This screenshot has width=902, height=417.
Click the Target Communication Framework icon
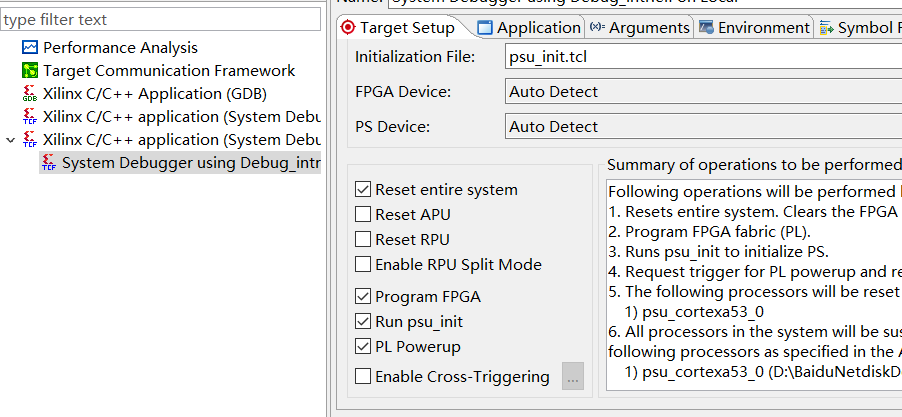(x=30, y=71)
